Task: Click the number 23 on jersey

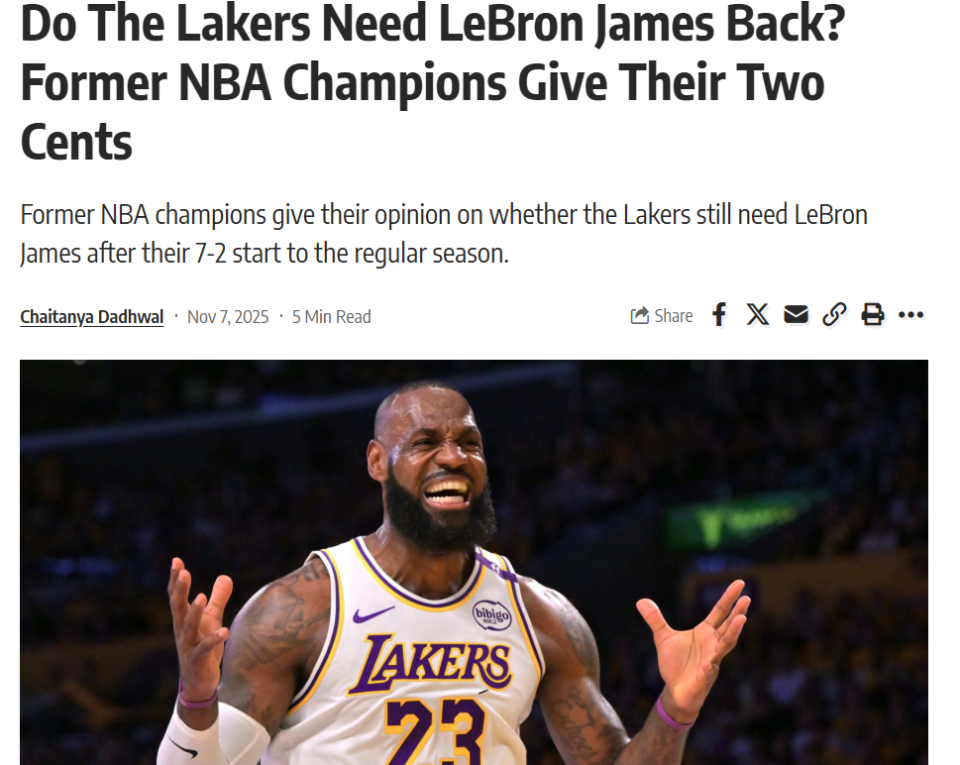Action: [435, 731]
